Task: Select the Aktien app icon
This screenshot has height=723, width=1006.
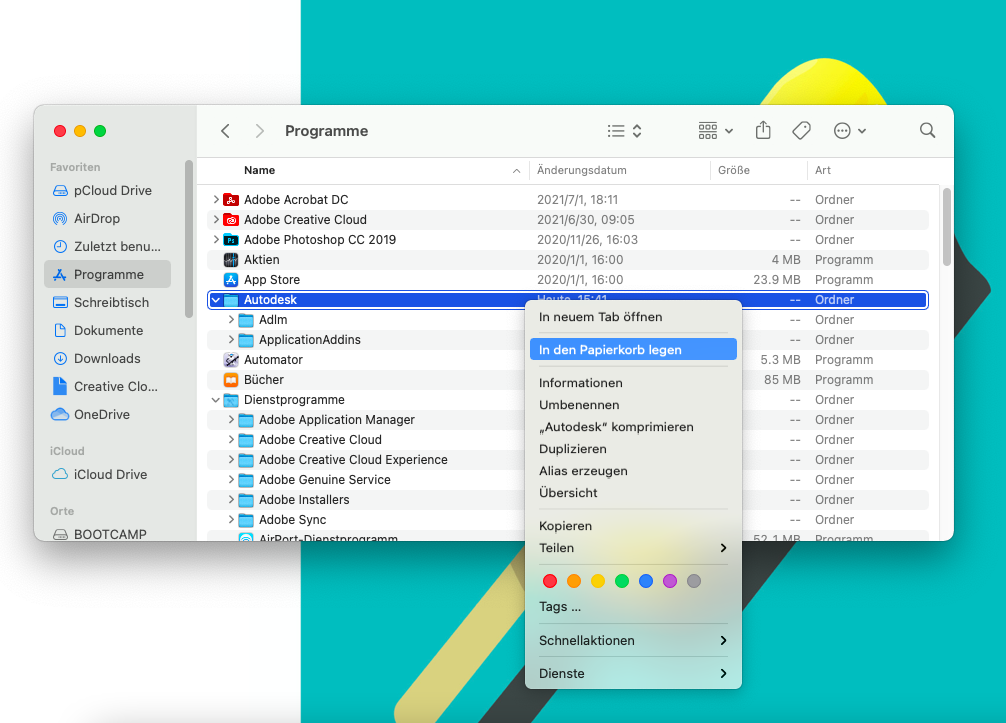Action: (x=231, y=260)
